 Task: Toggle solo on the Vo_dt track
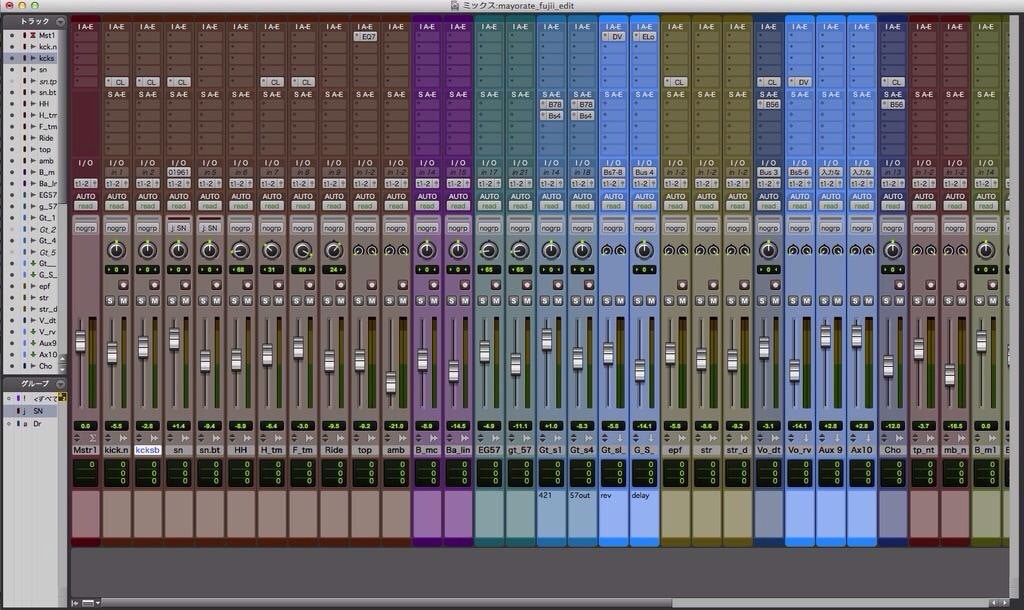point(762,300)
